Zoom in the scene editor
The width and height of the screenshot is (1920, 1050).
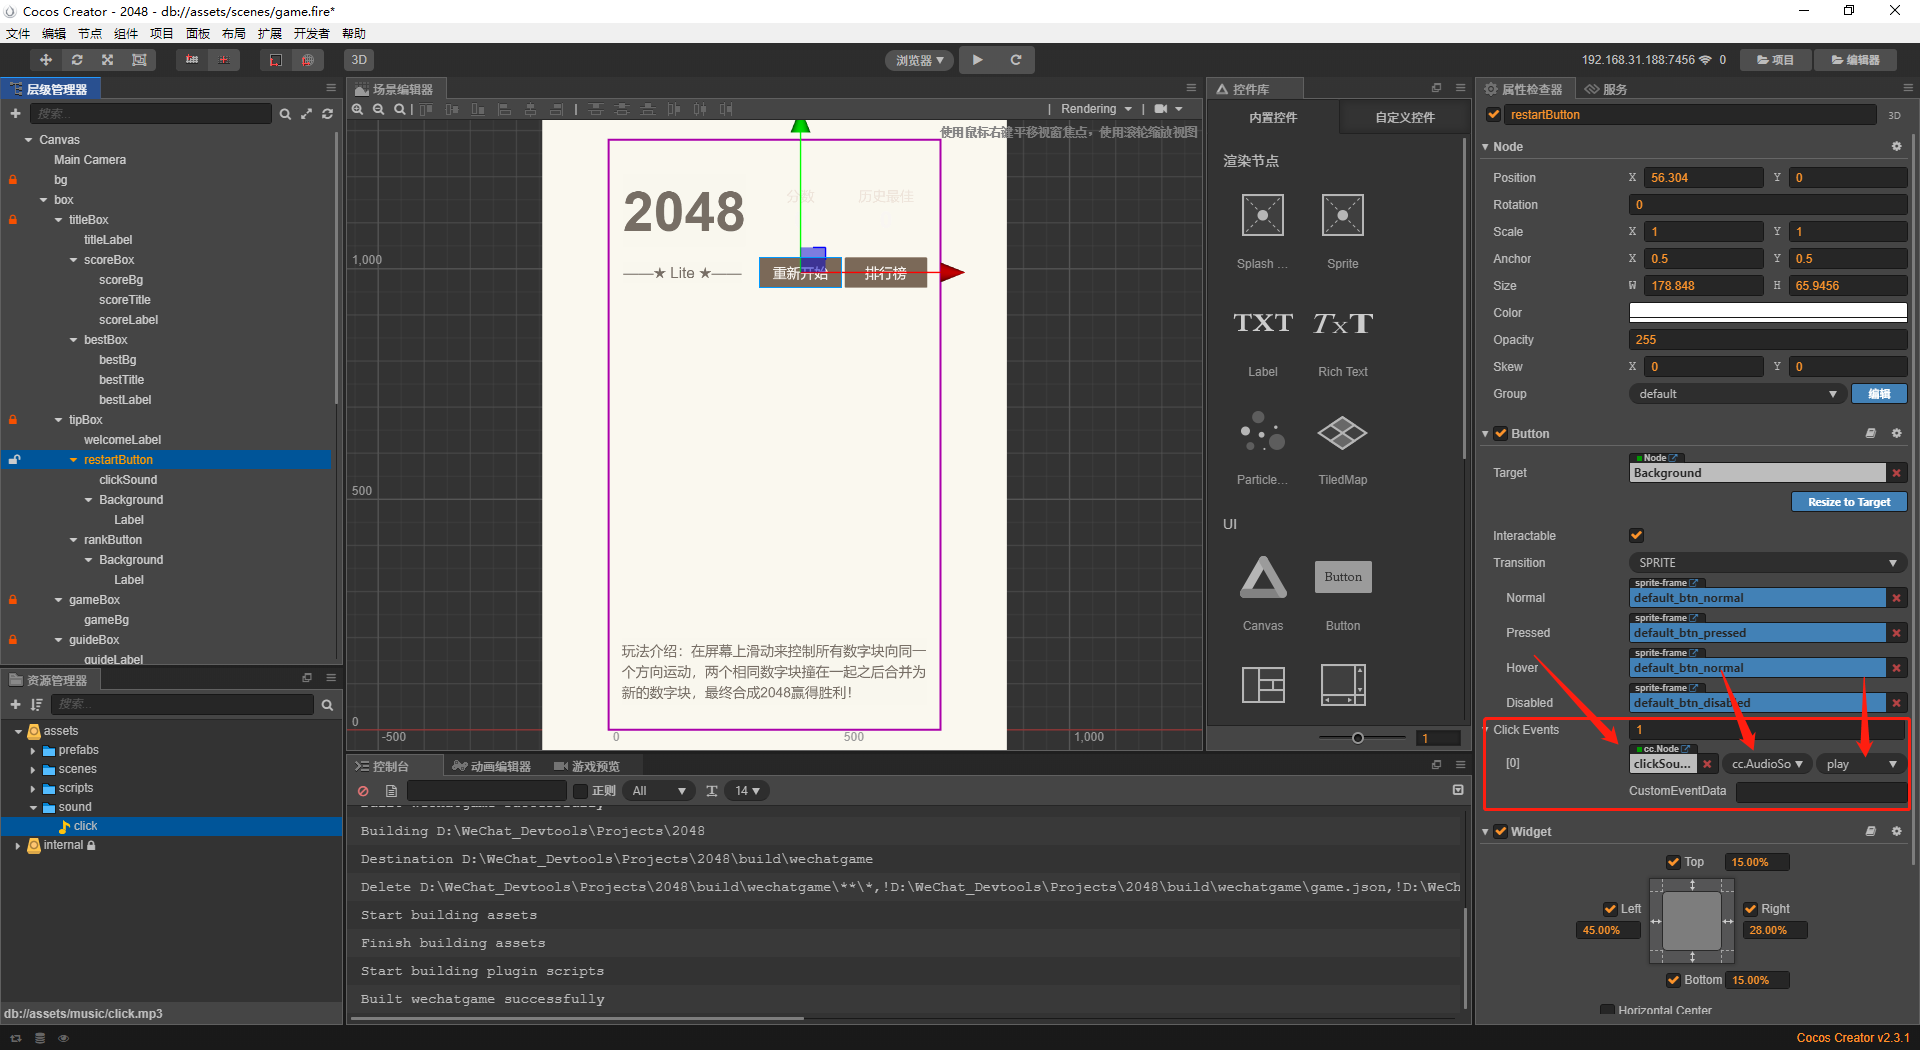(x=357, y=109)
